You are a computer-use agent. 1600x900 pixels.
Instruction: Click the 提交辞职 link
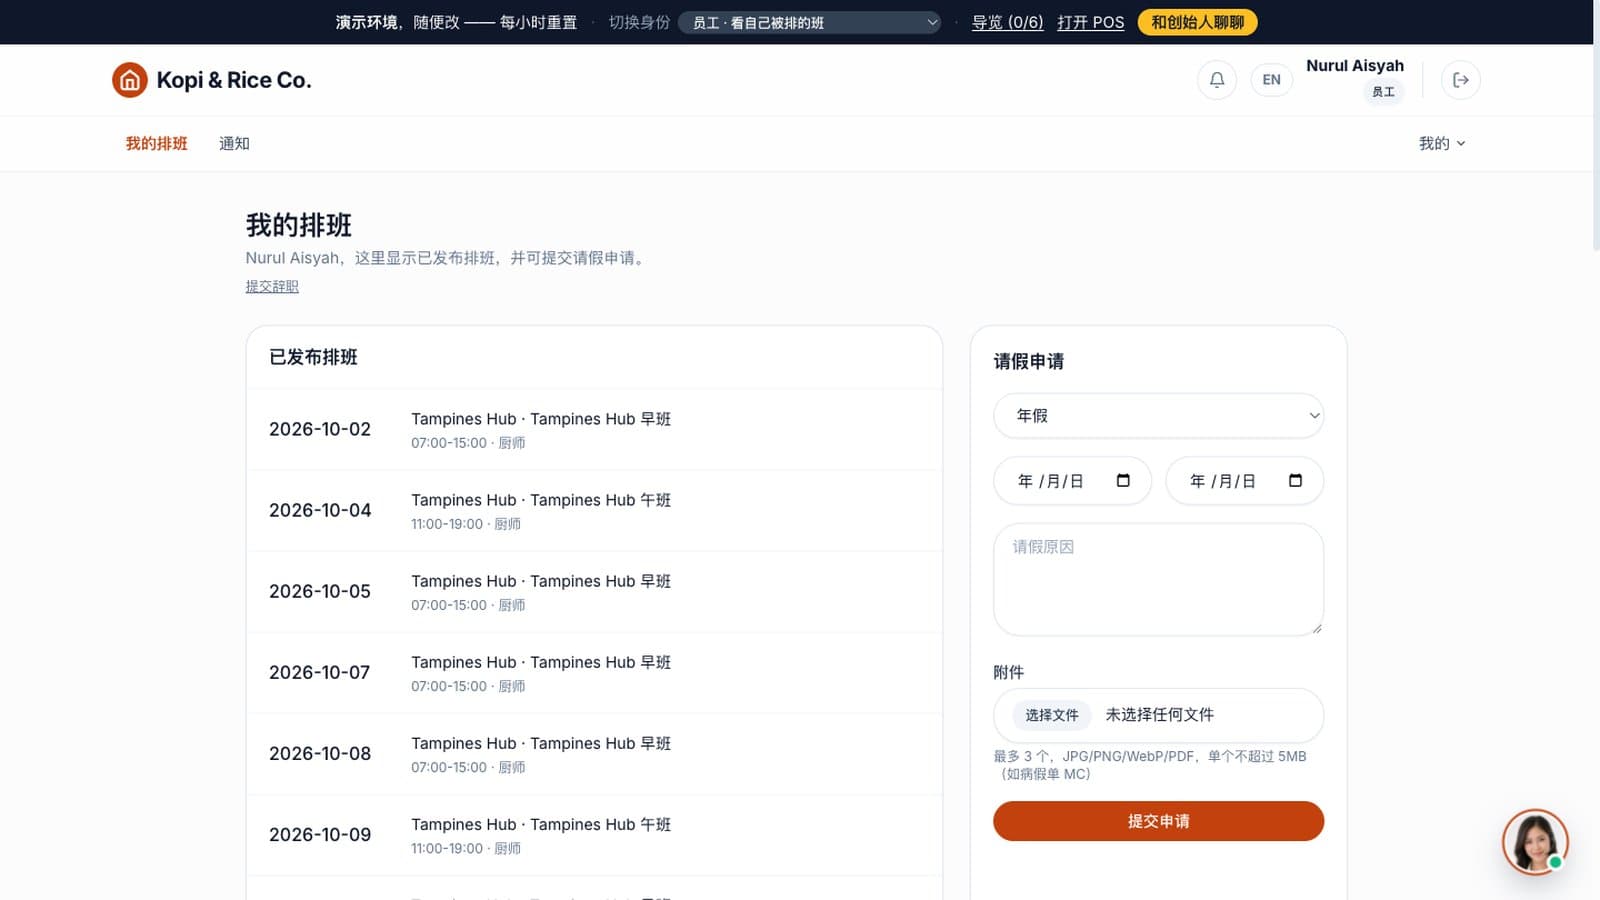(272, 287)
